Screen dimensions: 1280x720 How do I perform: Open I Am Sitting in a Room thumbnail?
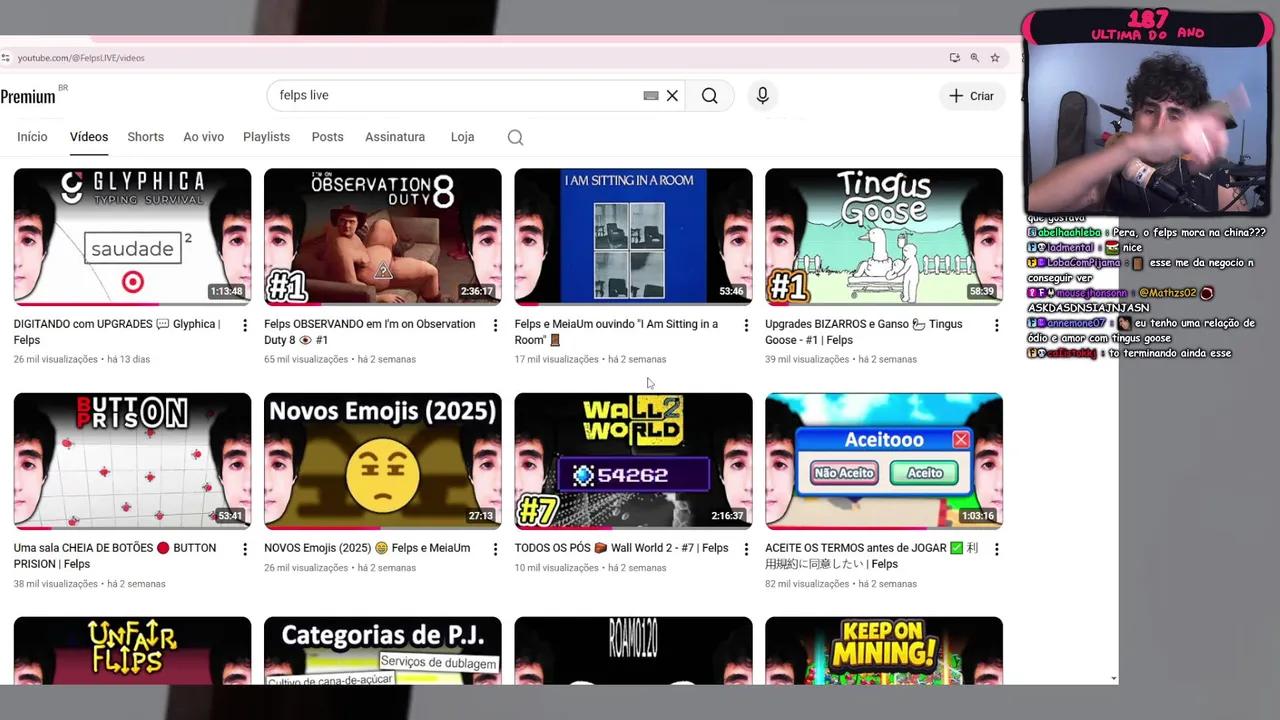(x=633, y=236)
